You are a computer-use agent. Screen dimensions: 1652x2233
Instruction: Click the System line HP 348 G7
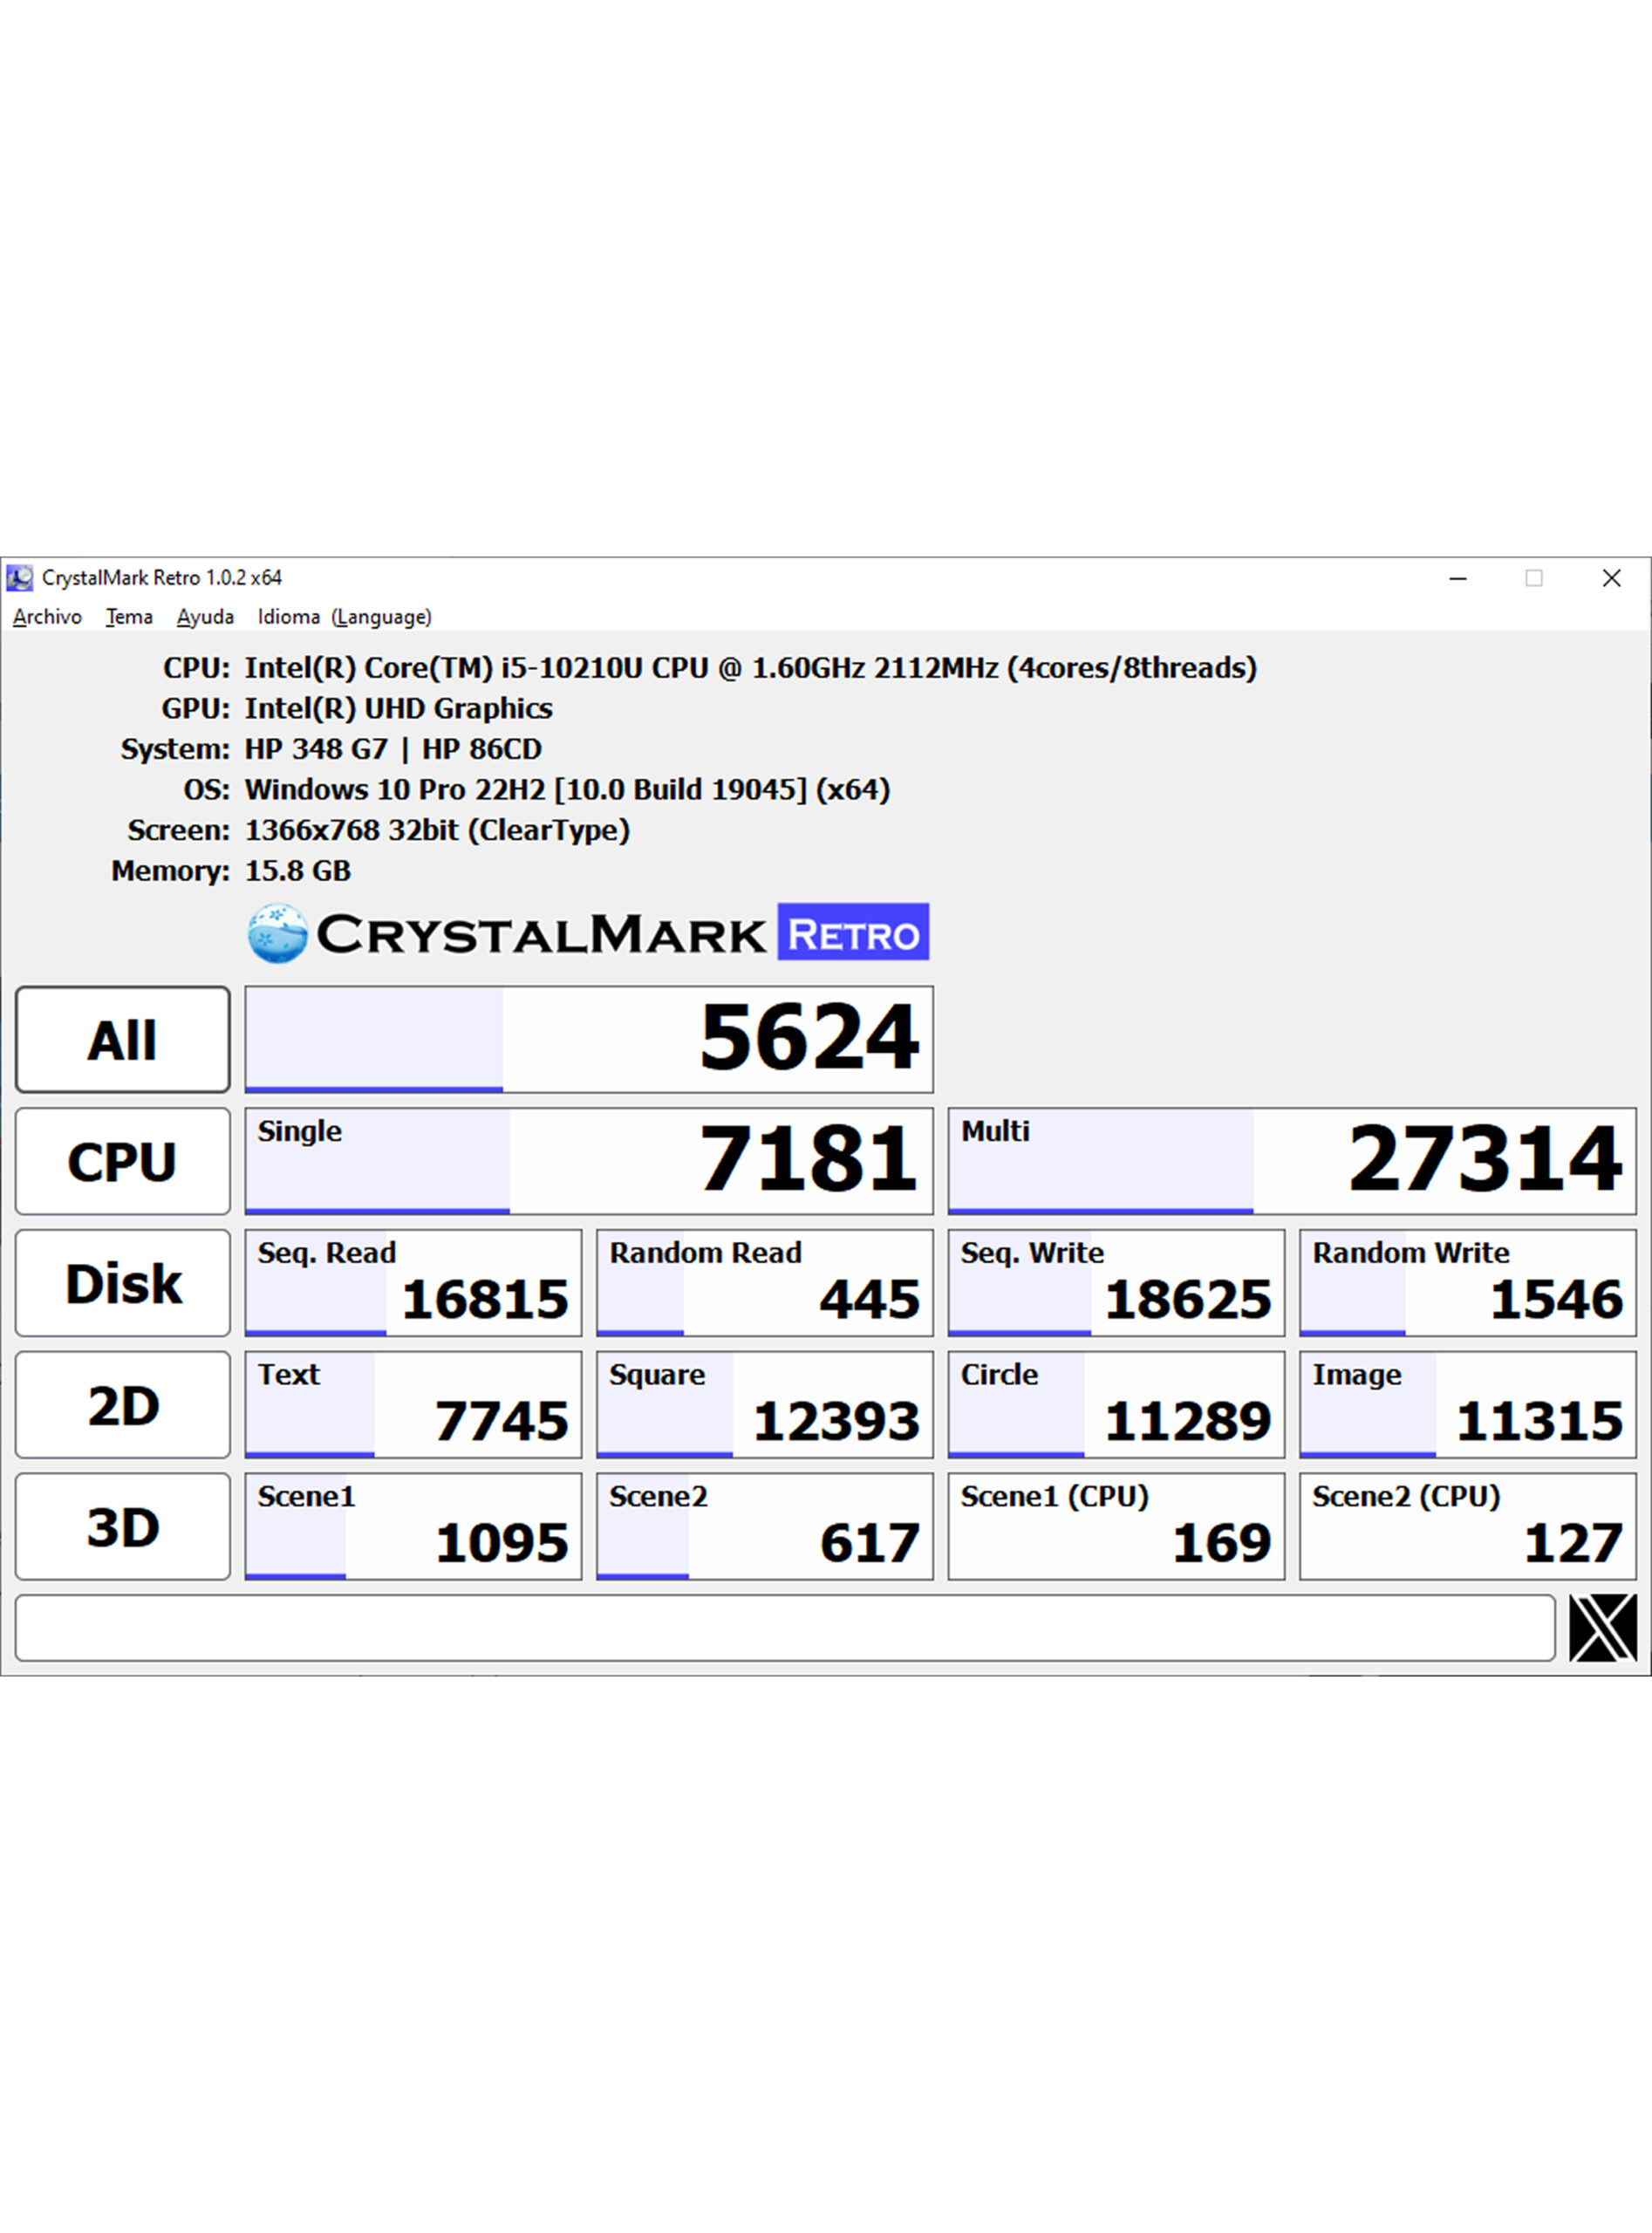tap(393, 749)
